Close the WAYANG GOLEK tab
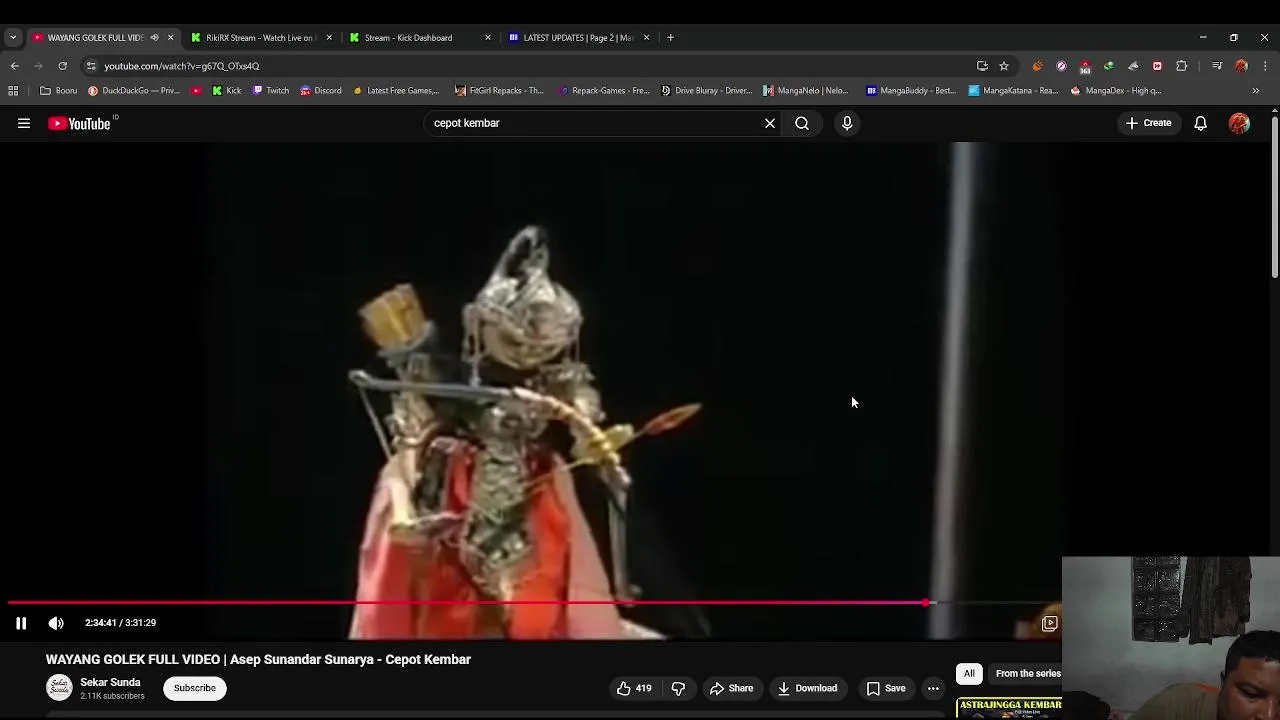 pos(170,37)
